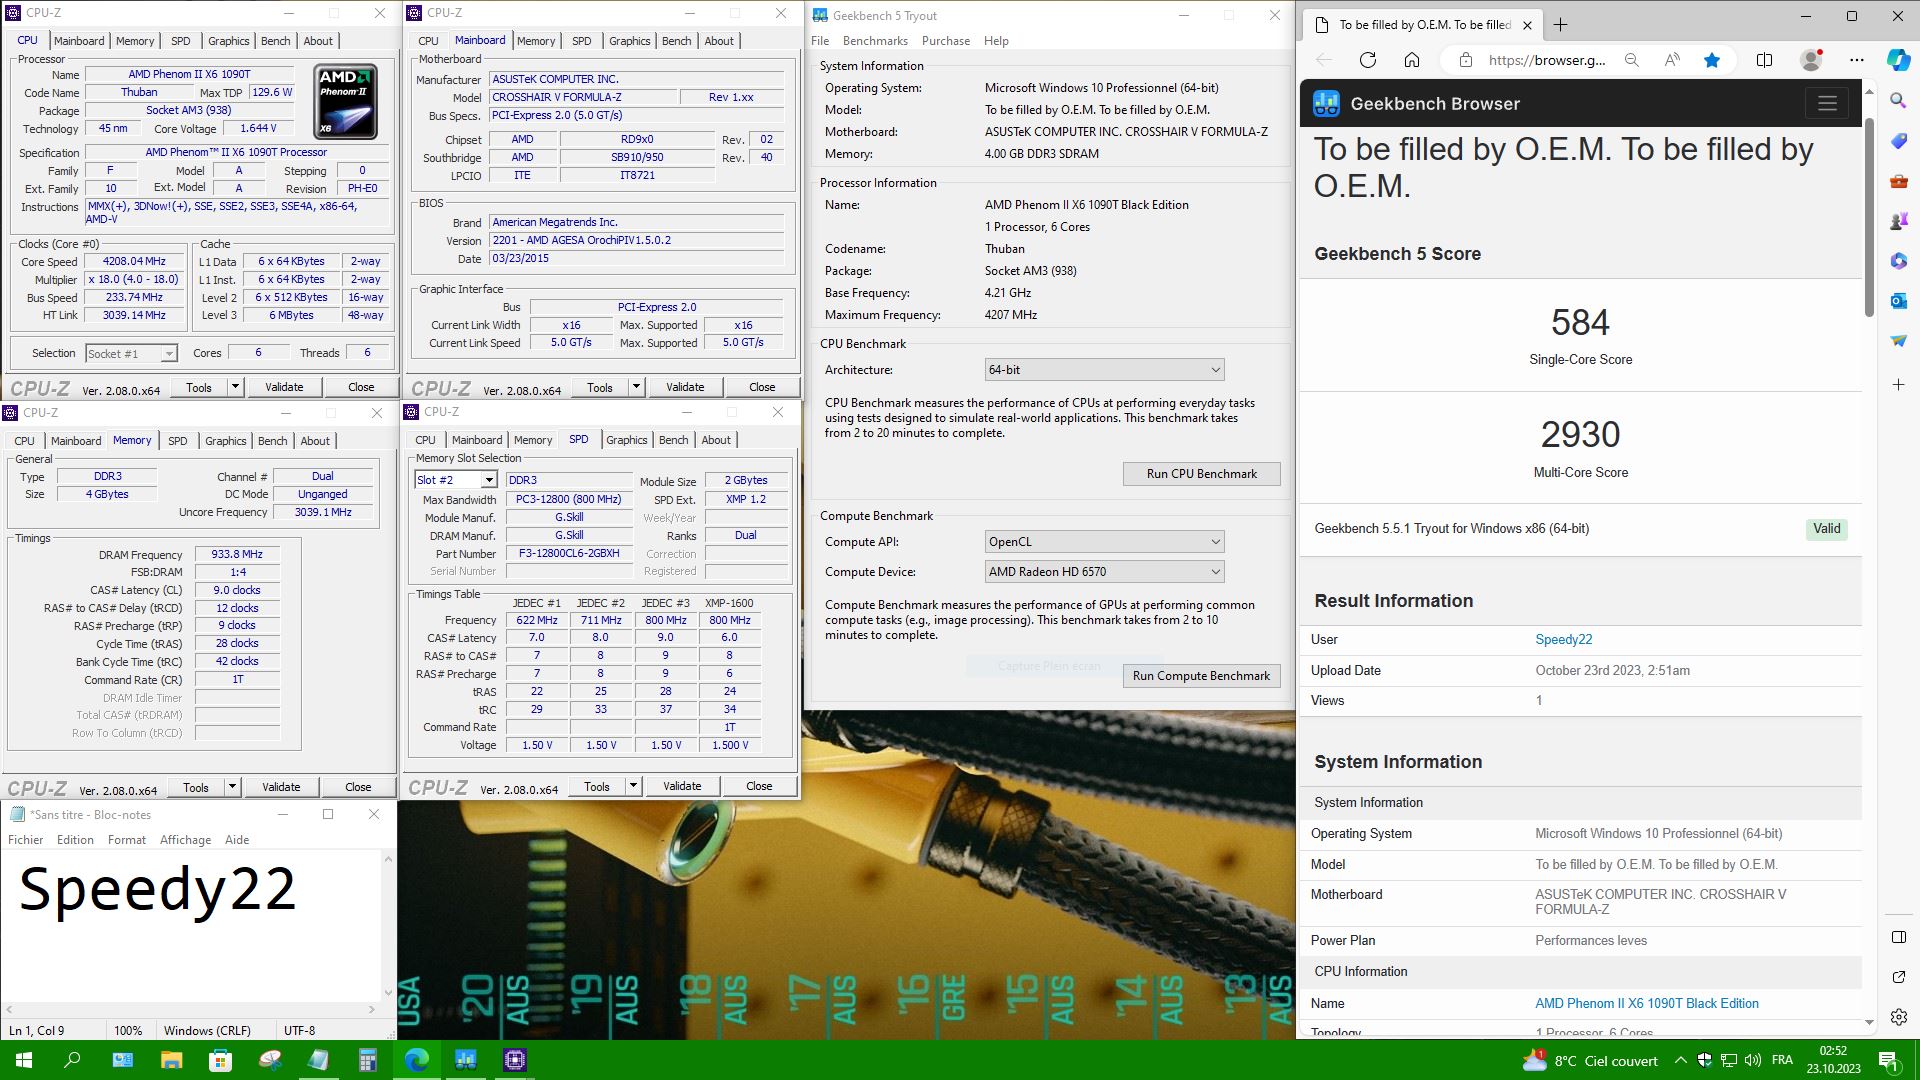Click the 584 Single-Core Score value
The height and width of the screenshot is (1080, 1920).
pyautogui.click(x=1580, y=322)
